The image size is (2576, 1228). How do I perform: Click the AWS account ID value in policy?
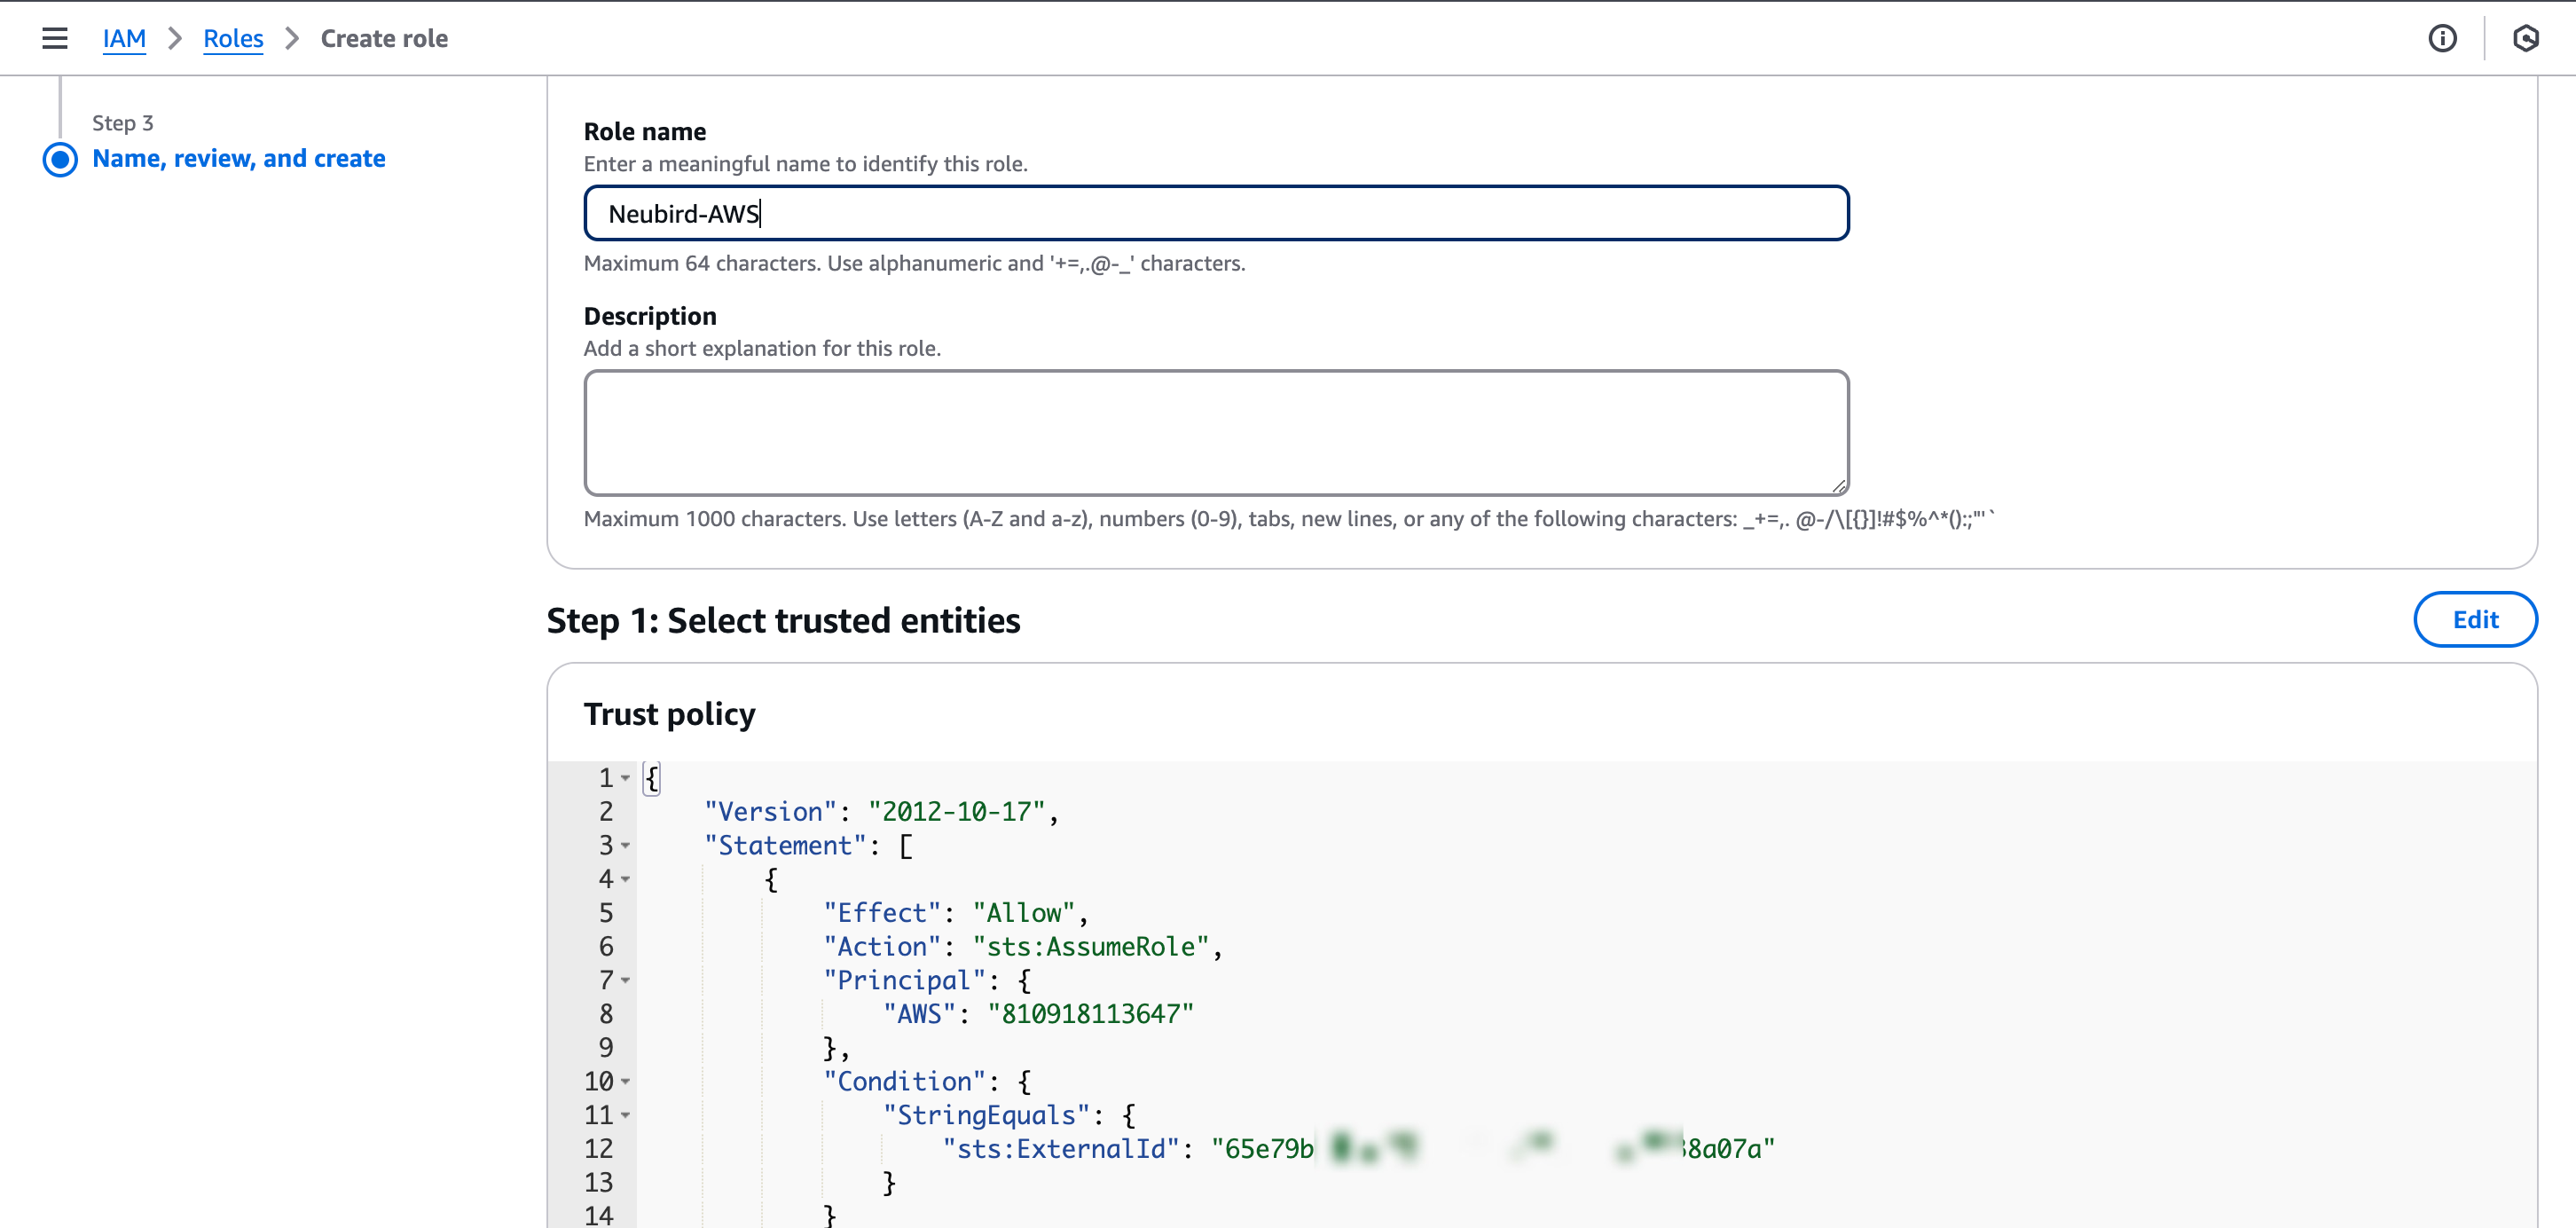[1090, 1014]
